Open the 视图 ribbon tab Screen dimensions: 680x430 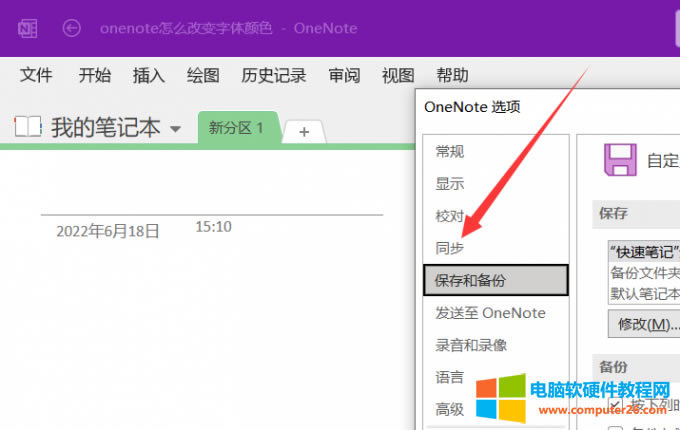(x=398, y=75)
